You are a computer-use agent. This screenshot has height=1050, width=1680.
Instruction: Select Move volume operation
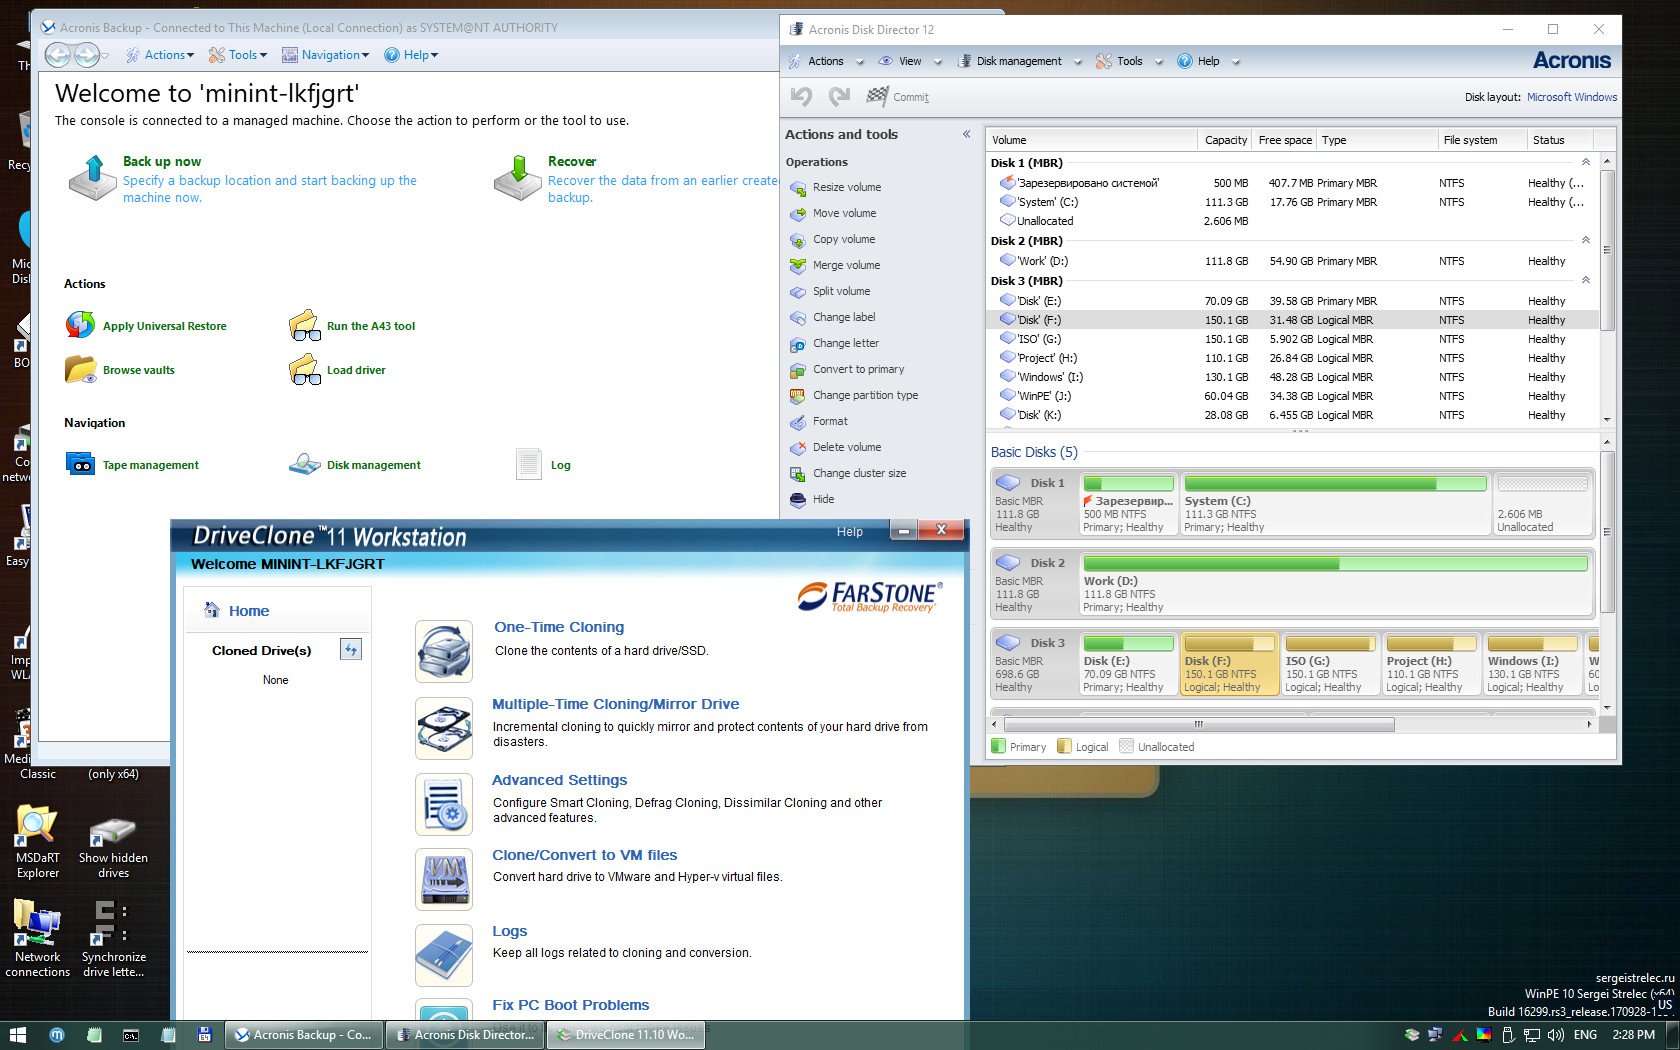tap(844, 213)
